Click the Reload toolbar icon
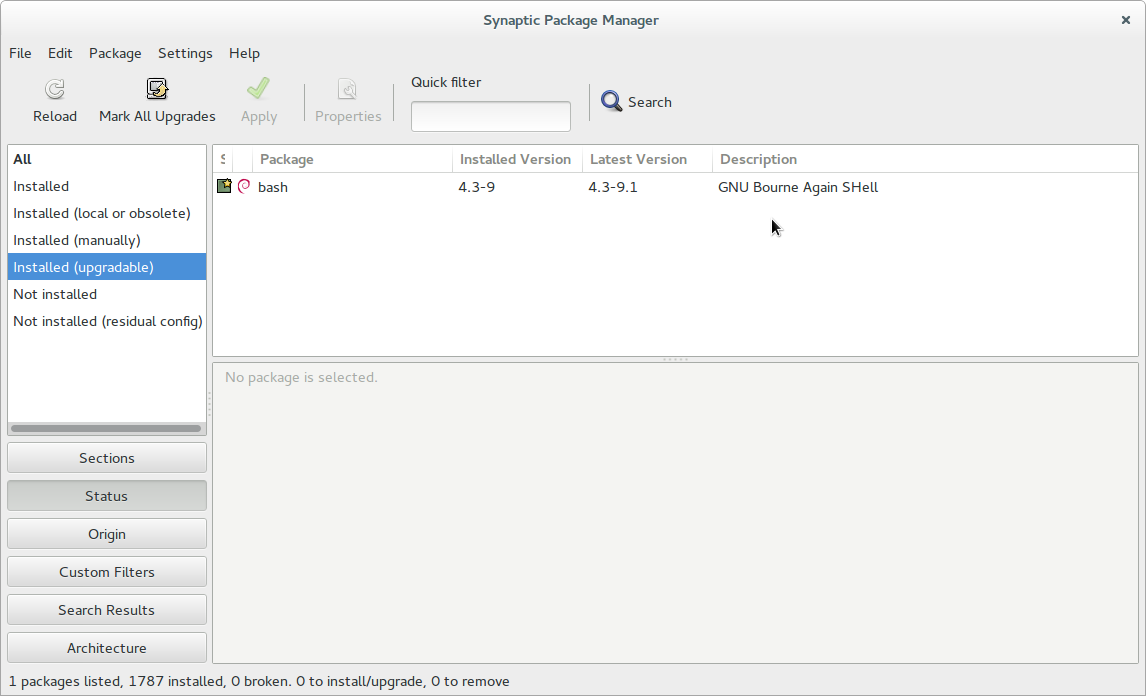Viewport: 1146px width, 696px height. [x=55, y=89]
